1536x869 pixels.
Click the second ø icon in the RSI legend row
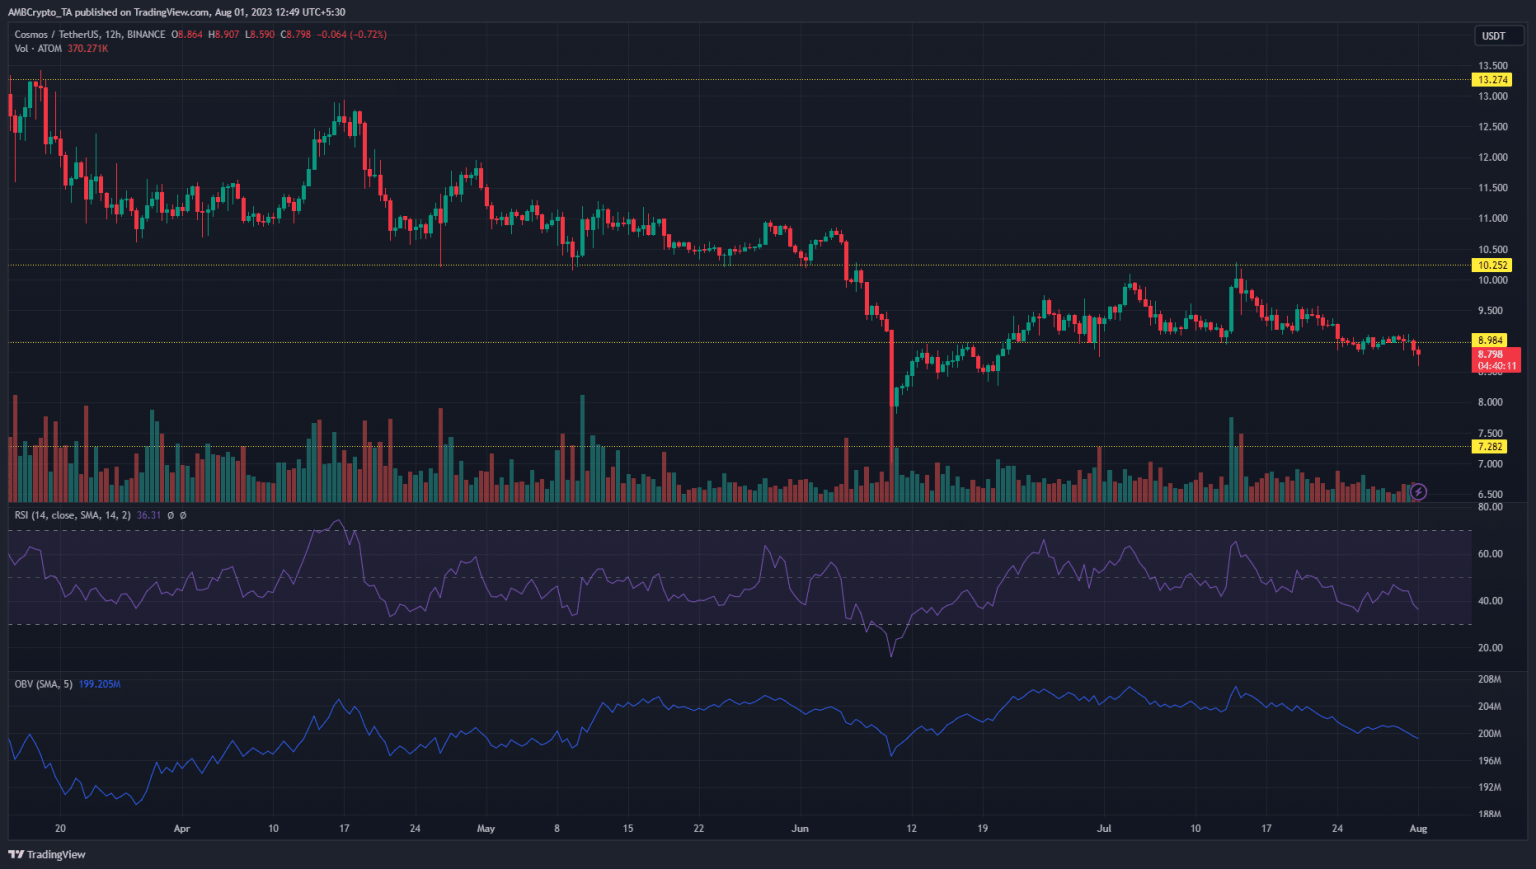tap(184, 515)
